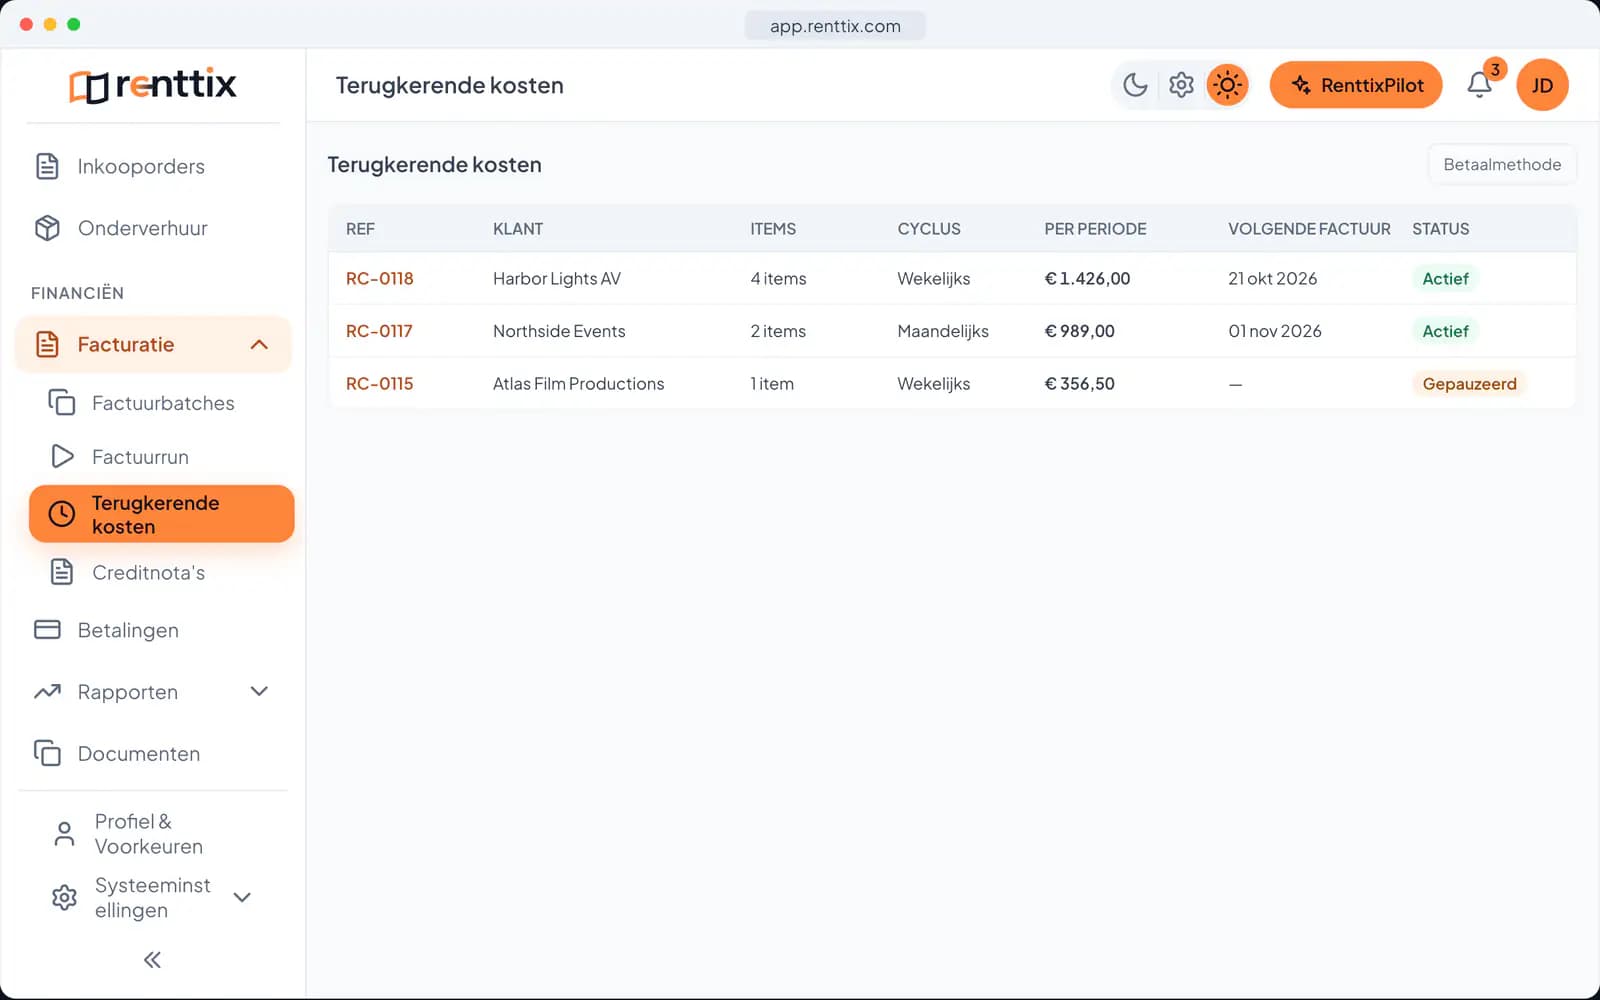Select system theme gear icon

coord(1181,85)
